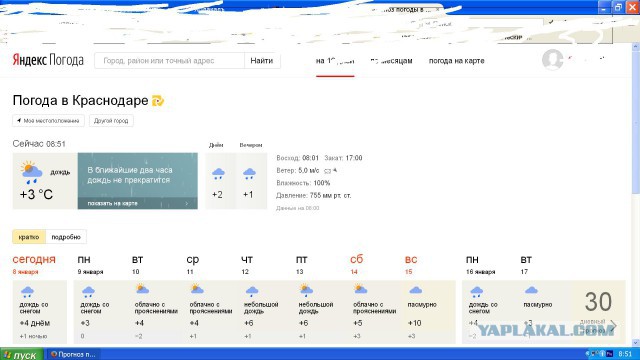Open the 10-day forecast tab

pos(335,61)
